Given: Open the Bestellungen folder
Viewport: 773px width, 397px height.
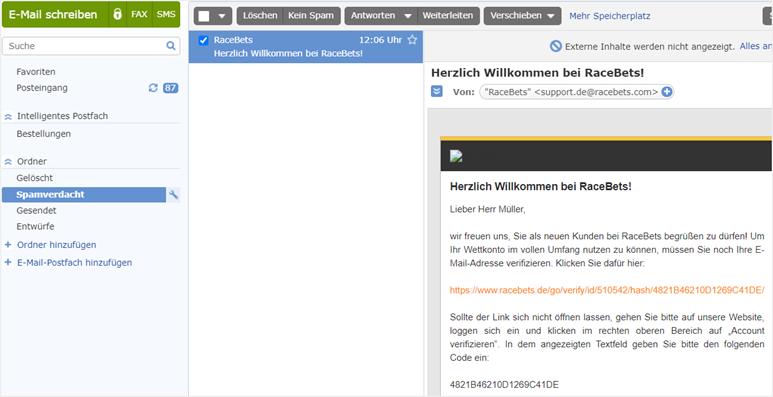Looking at the screenshot, I should tap(43, 134).
